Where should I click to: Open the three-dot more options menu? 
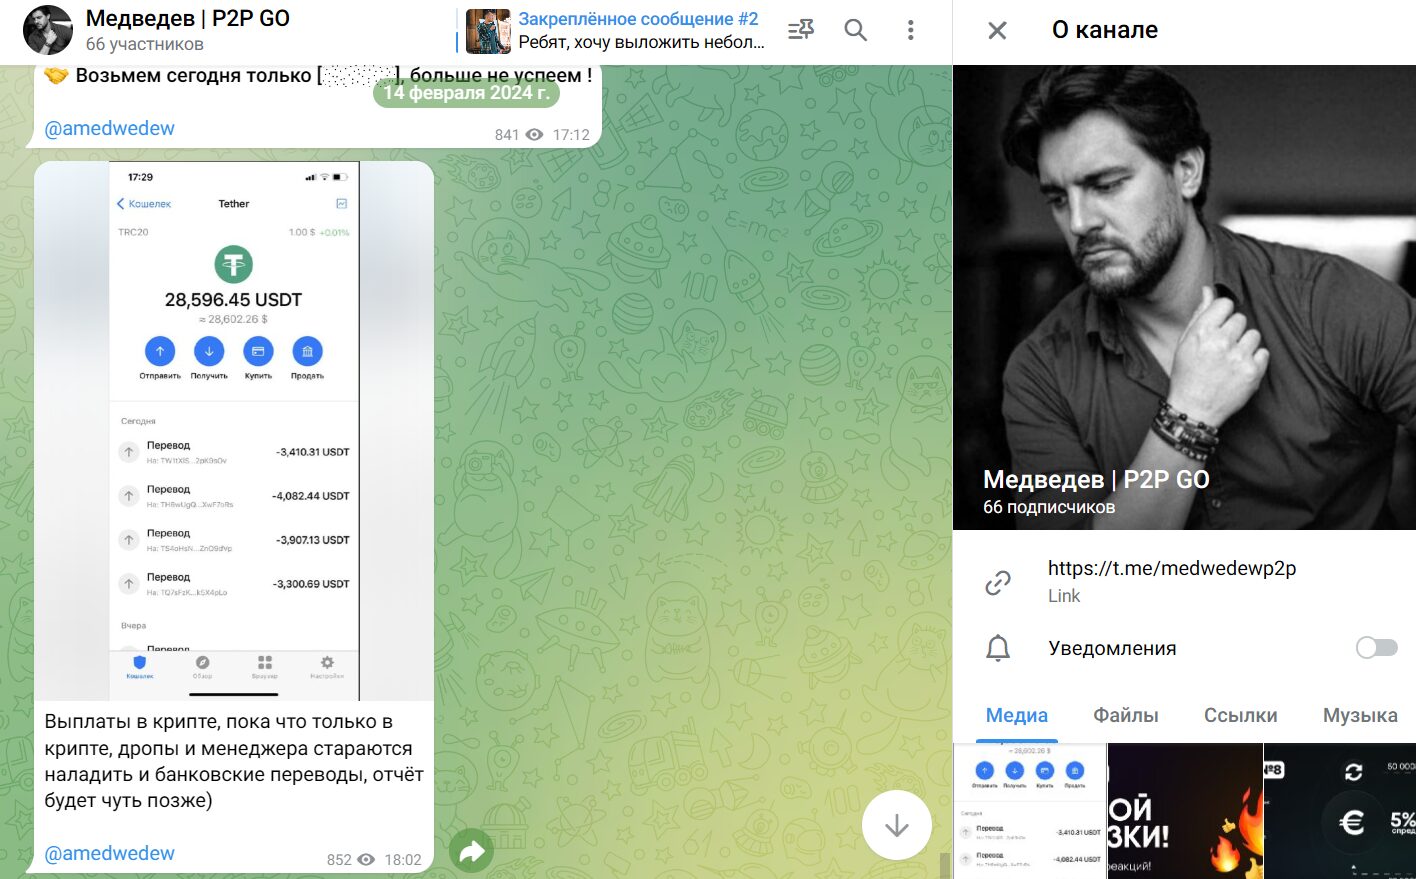click(910, 30)
